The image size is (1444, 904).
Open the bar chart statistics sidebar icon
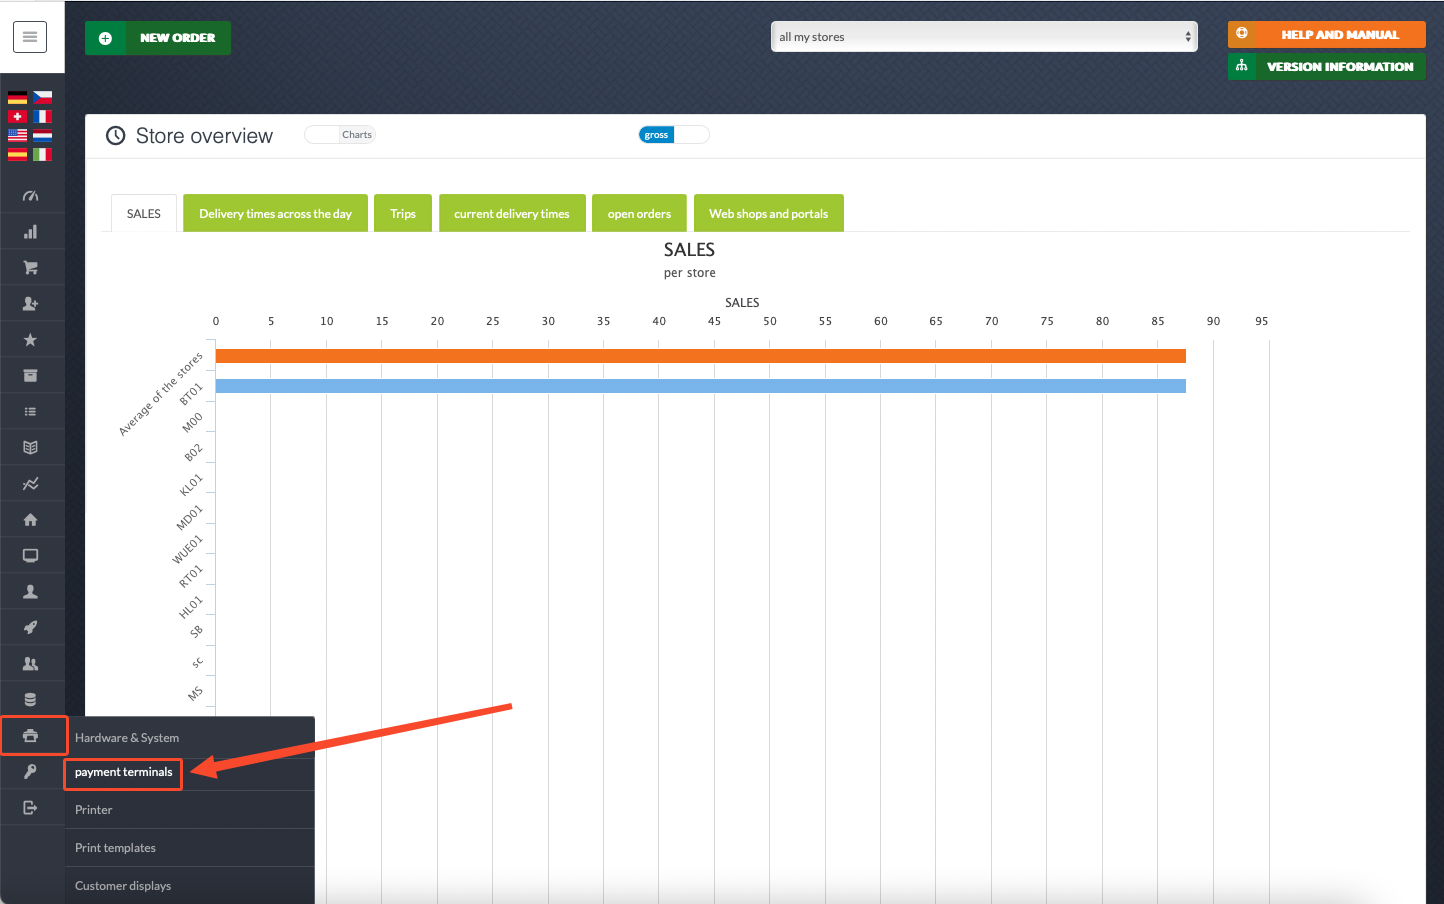tap(31, 232)
